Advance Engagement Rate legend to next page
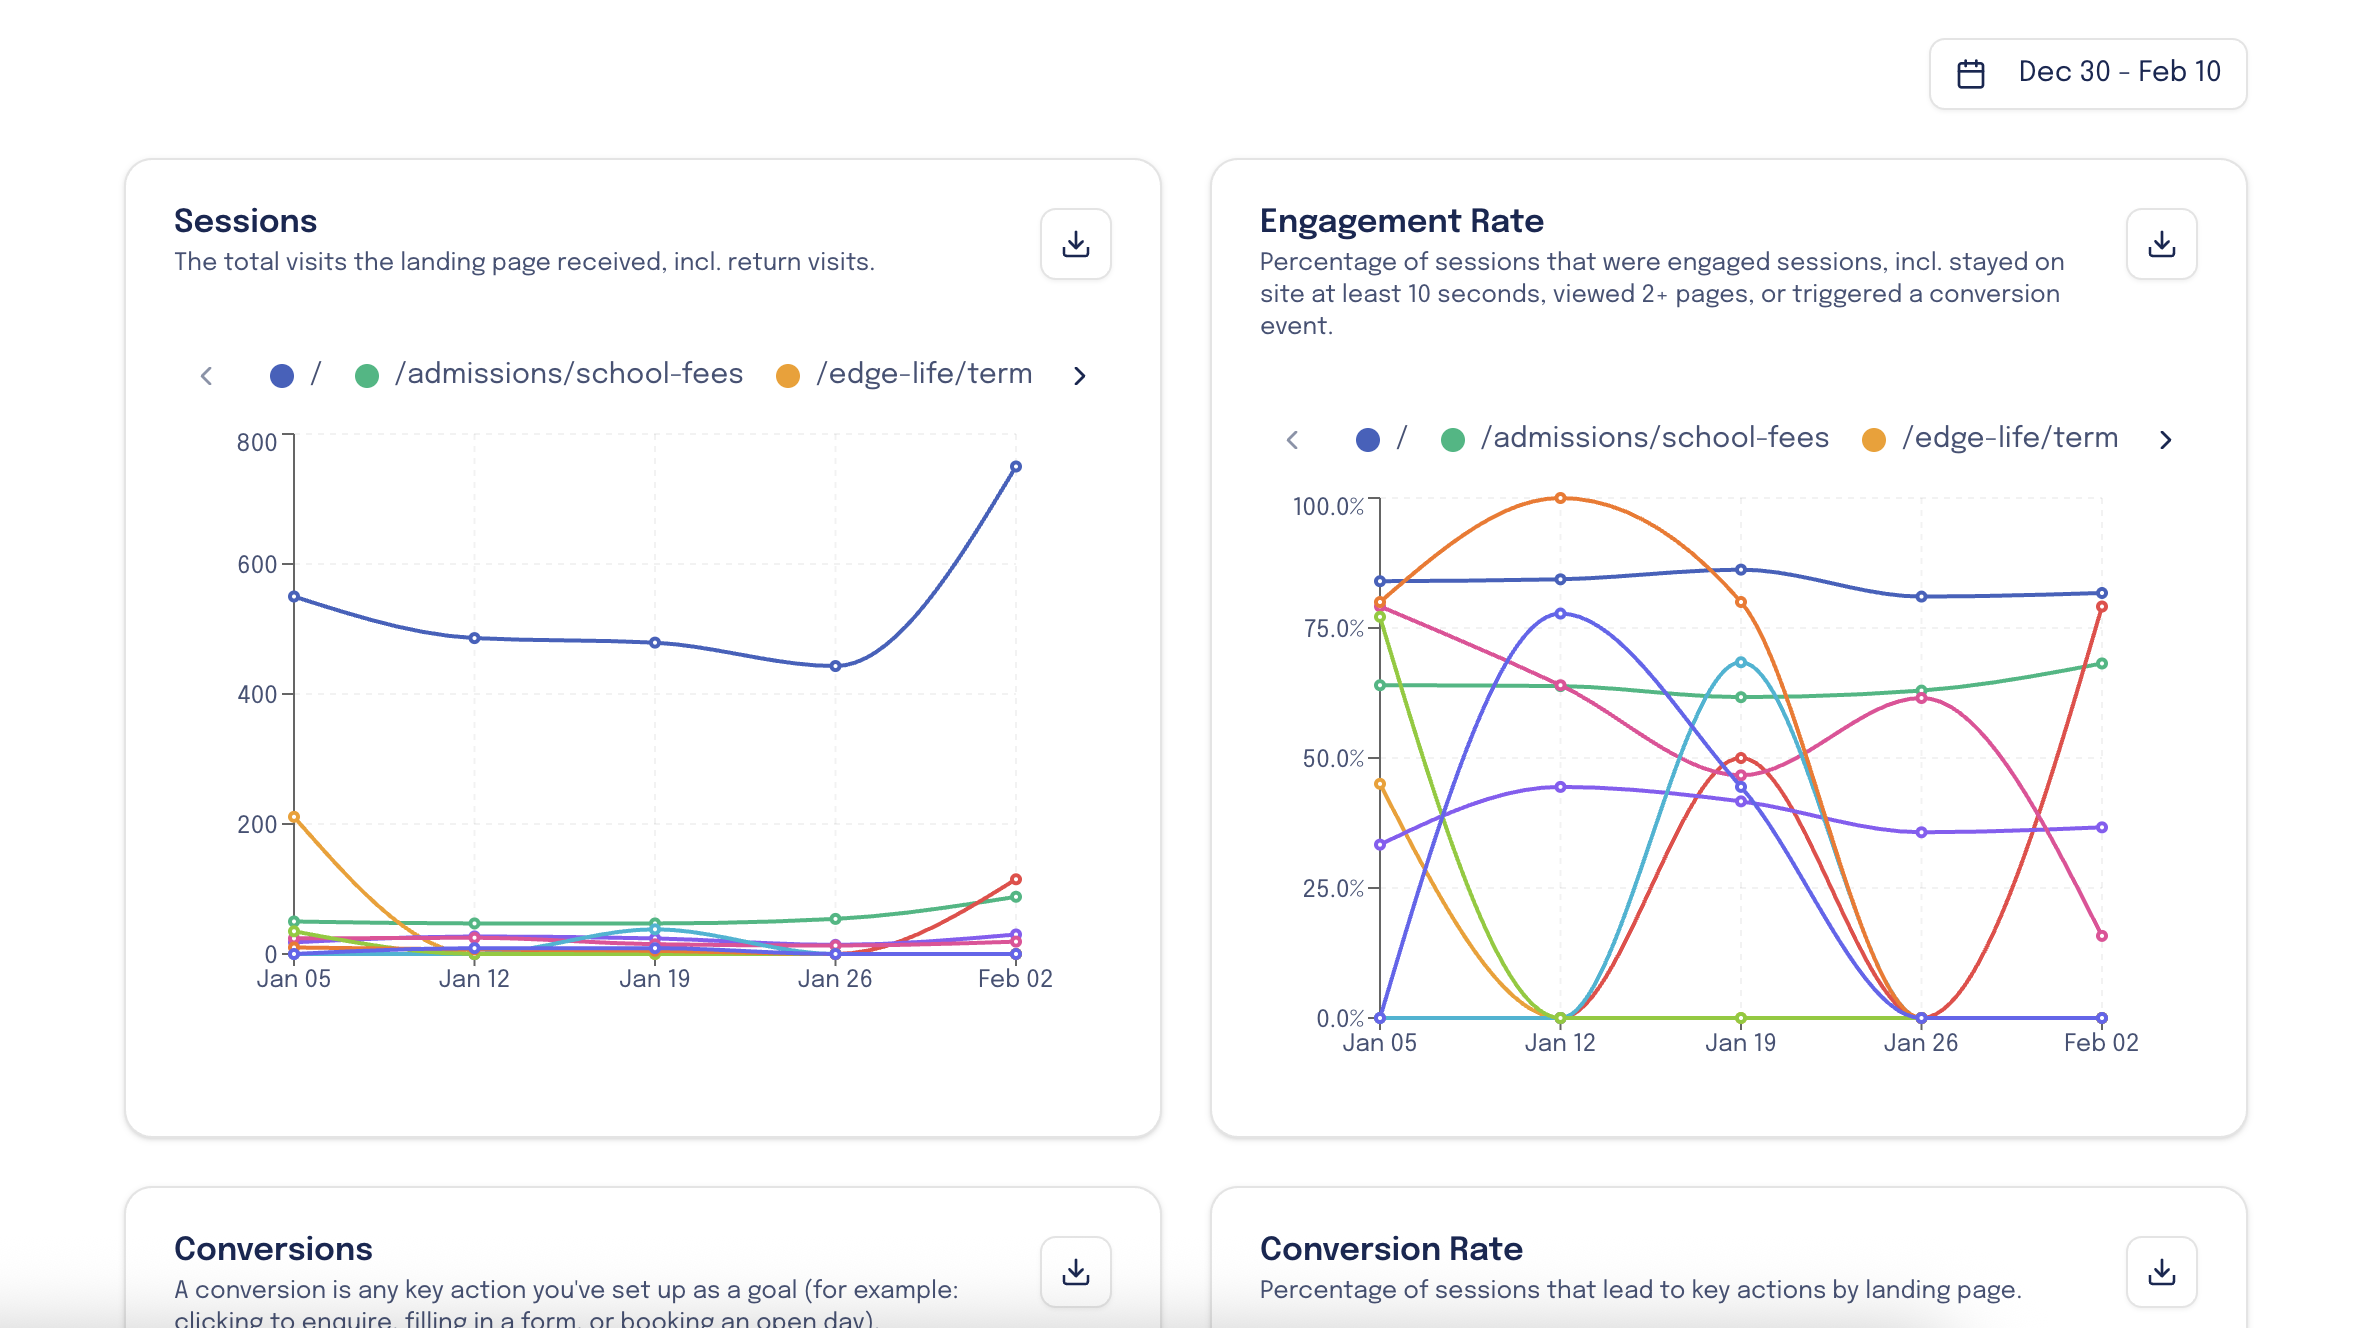2370x1328 pixels. (2165, 440)
